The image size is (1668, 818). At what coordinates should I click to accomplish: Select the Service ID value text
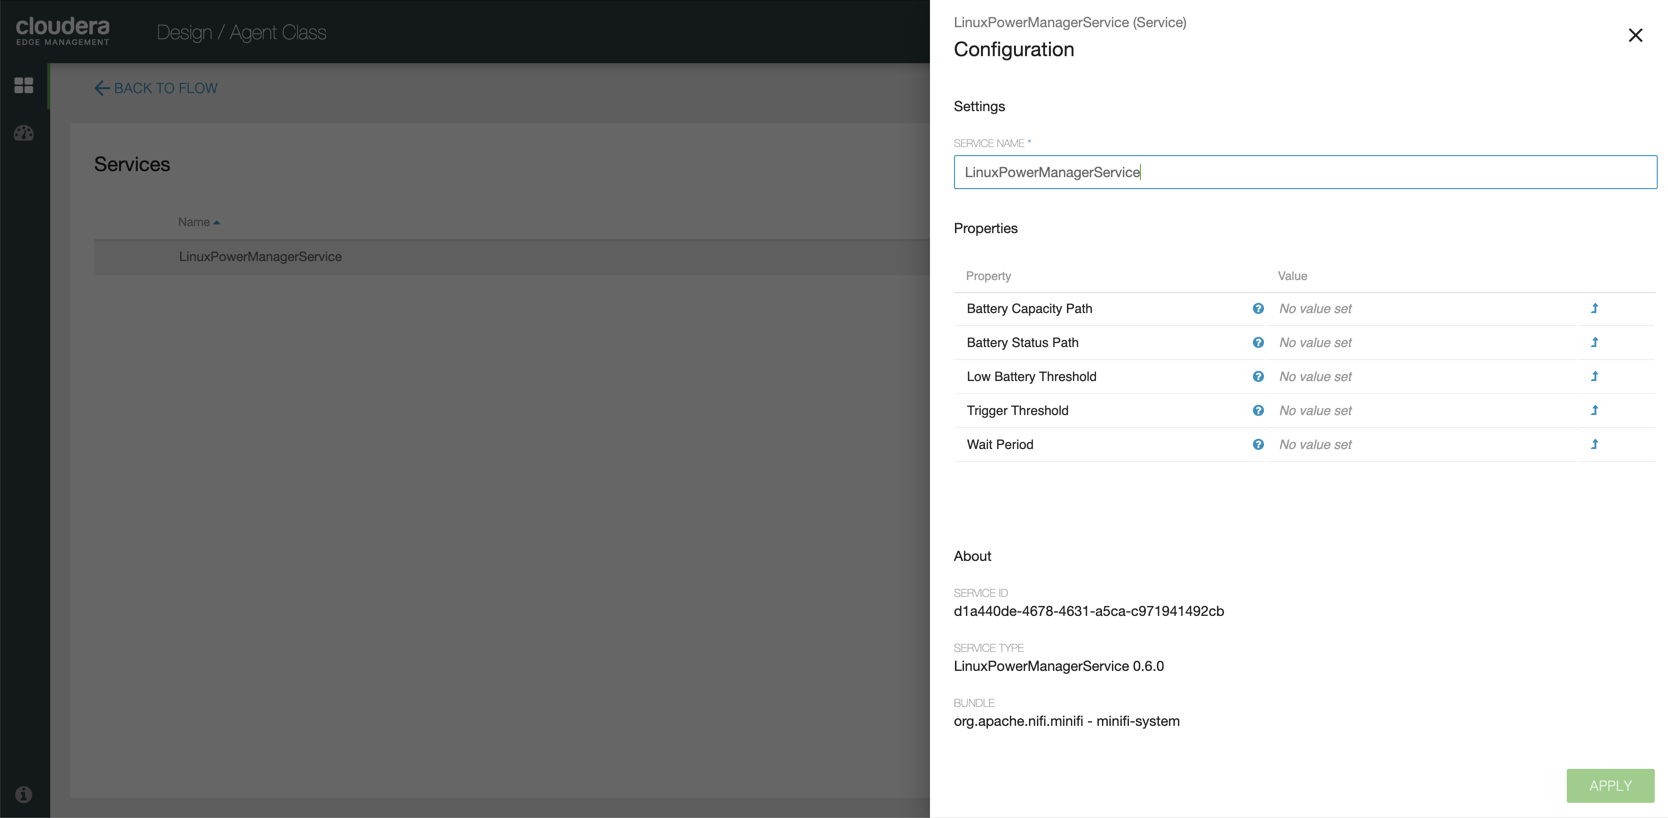click(x=1089, y=611)
